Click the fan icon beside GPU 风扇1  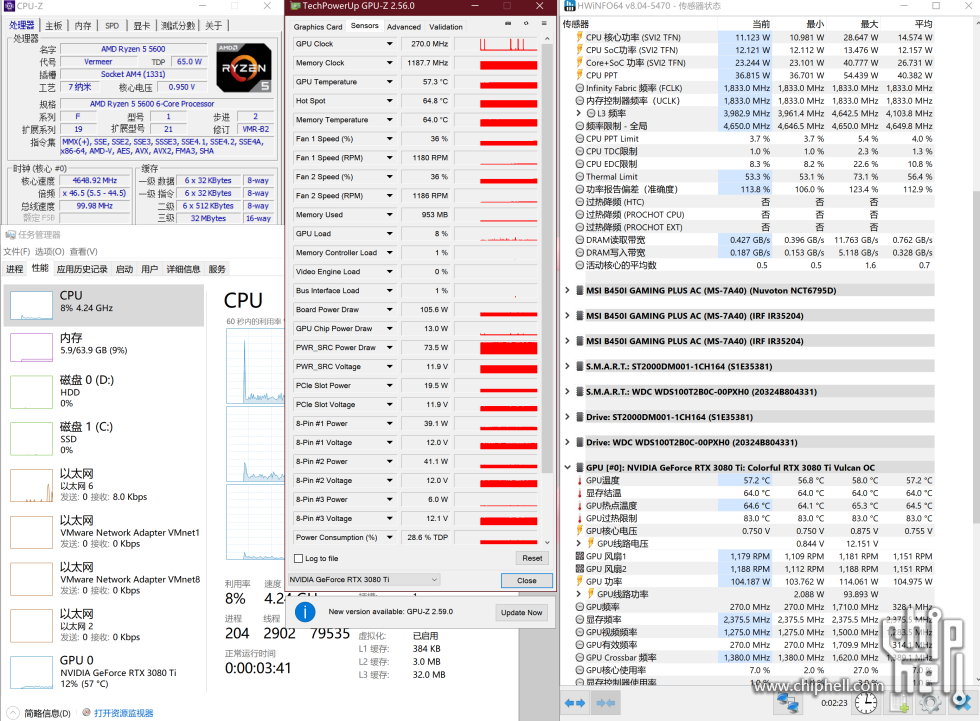[579, 556]
